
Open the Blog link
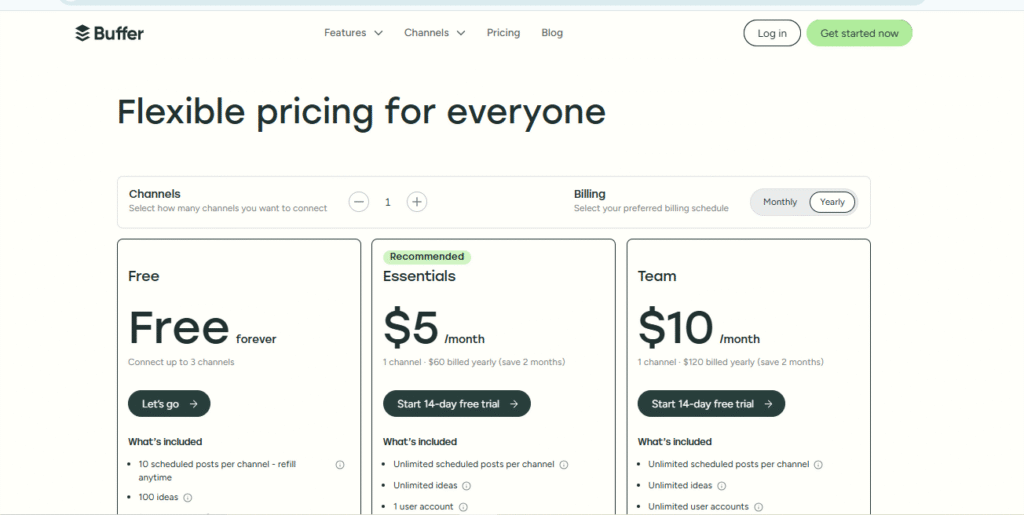[552, 33]
